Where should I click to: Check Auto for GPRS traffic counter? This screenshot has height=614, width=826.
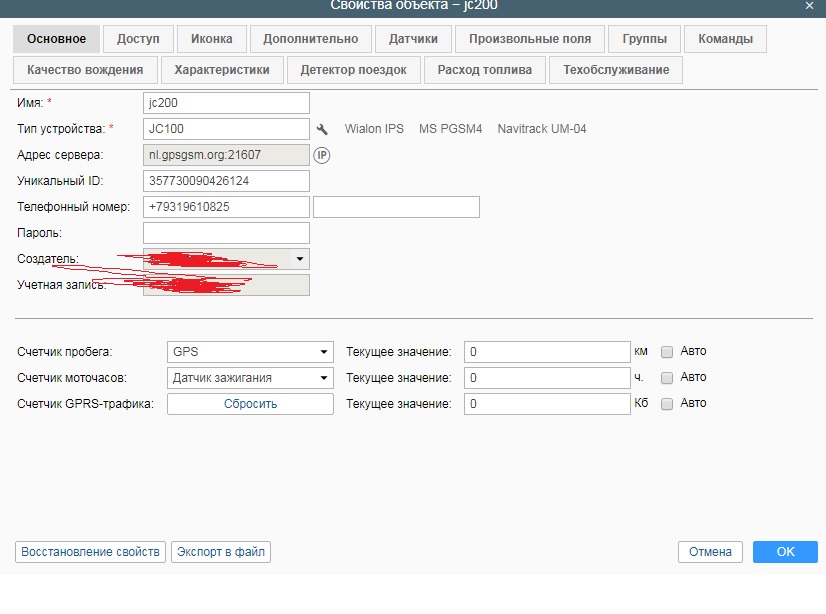[x=667, y=404]
